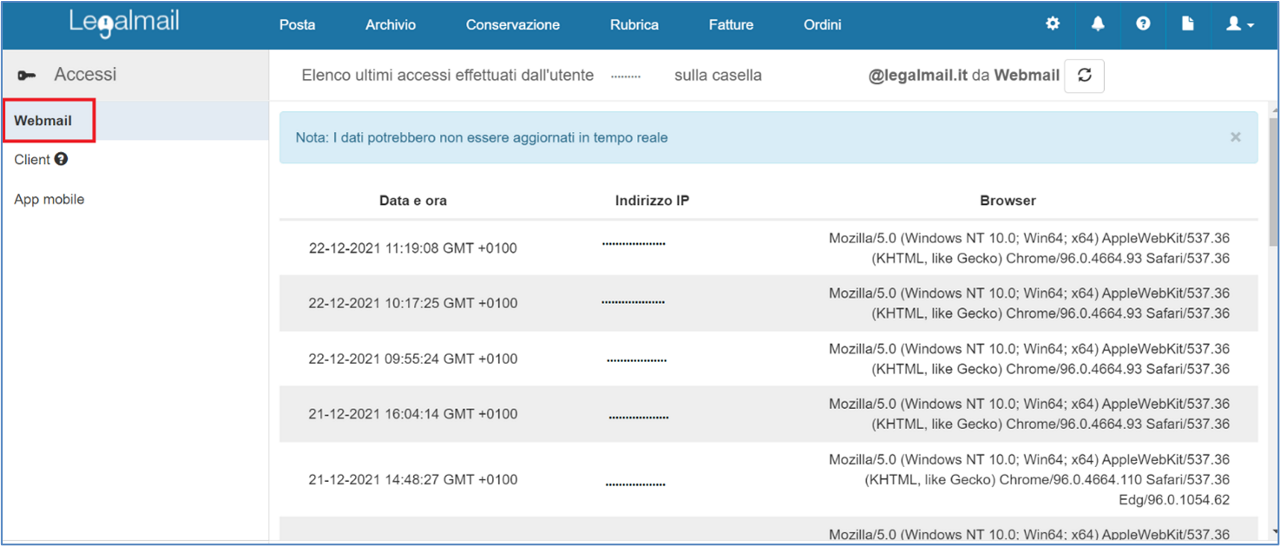Click the help question mark icon in header
Image resolution: width=1280 pixels, height=546 pixels.
tap(1143, 24)
